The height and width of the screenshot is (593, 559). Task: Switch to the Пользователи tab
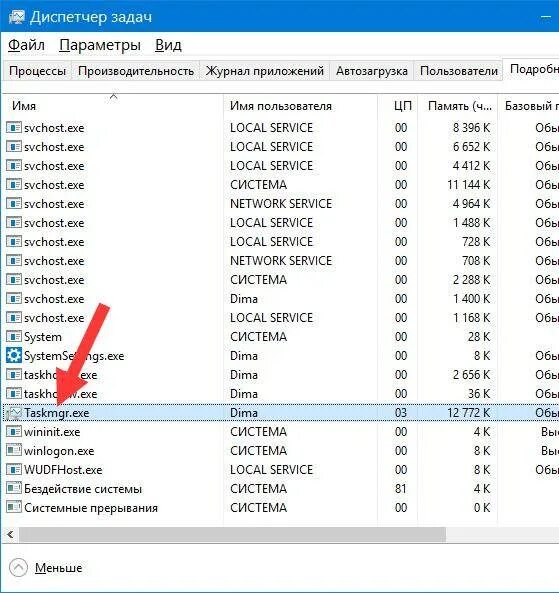click(x=458, y=71)
